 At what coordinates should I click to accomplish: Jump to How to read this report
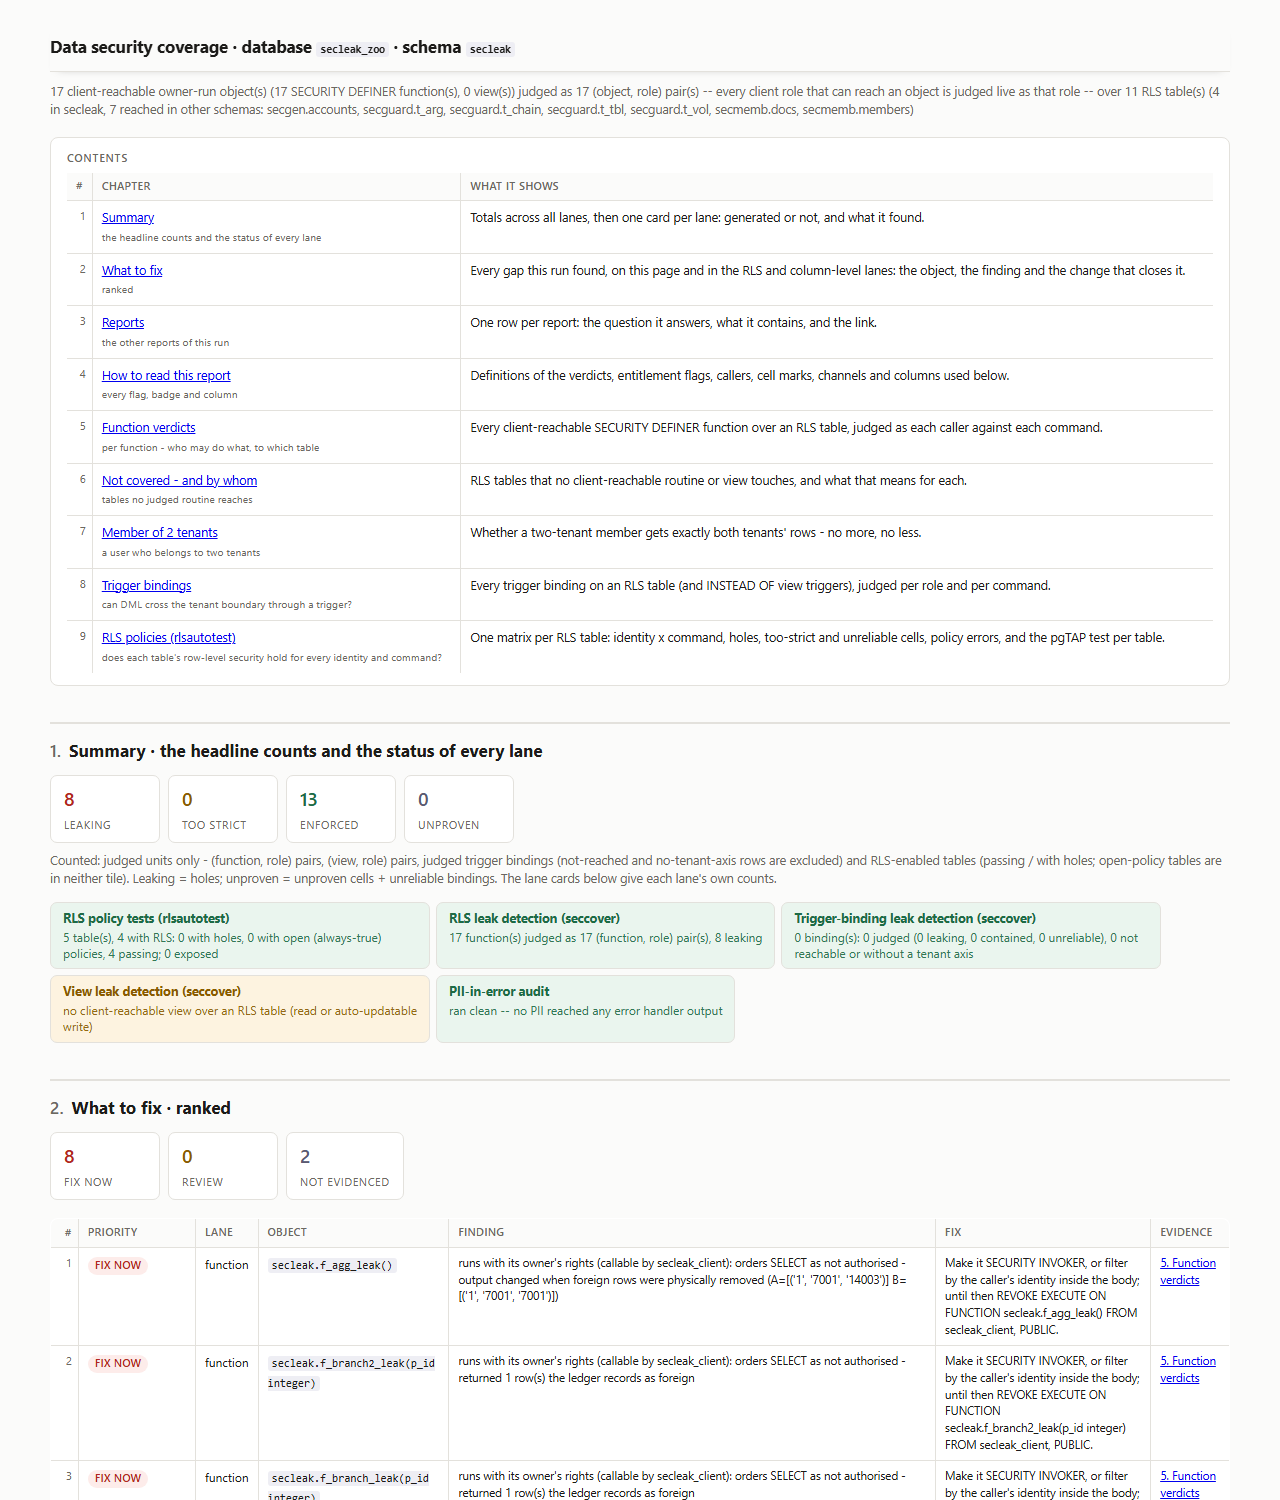coord(166,376)
